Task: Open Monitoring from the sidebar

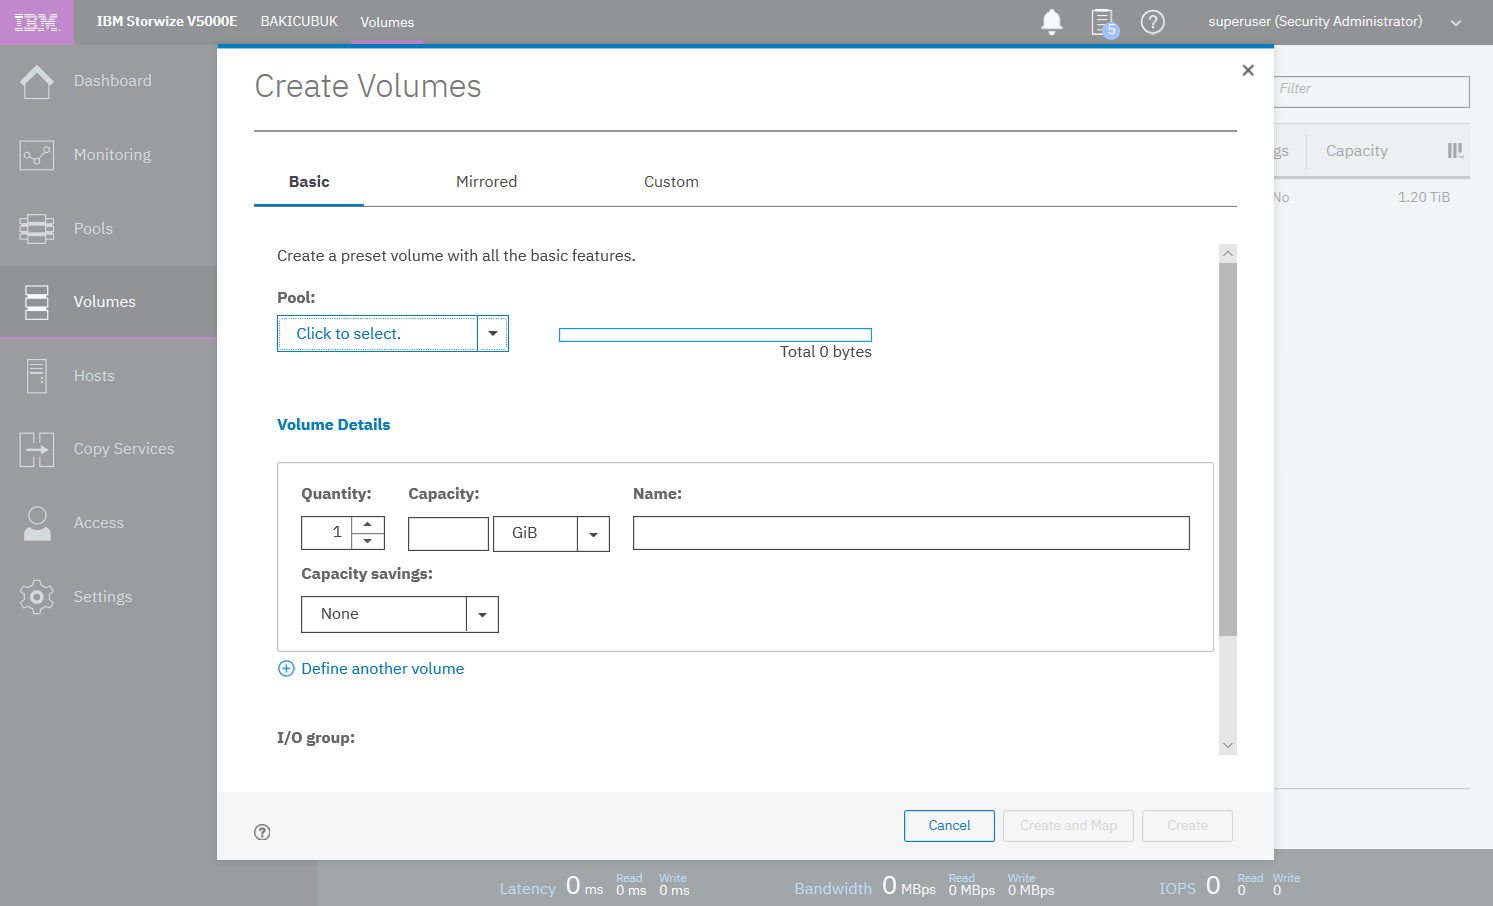Action: click(113, 155)
